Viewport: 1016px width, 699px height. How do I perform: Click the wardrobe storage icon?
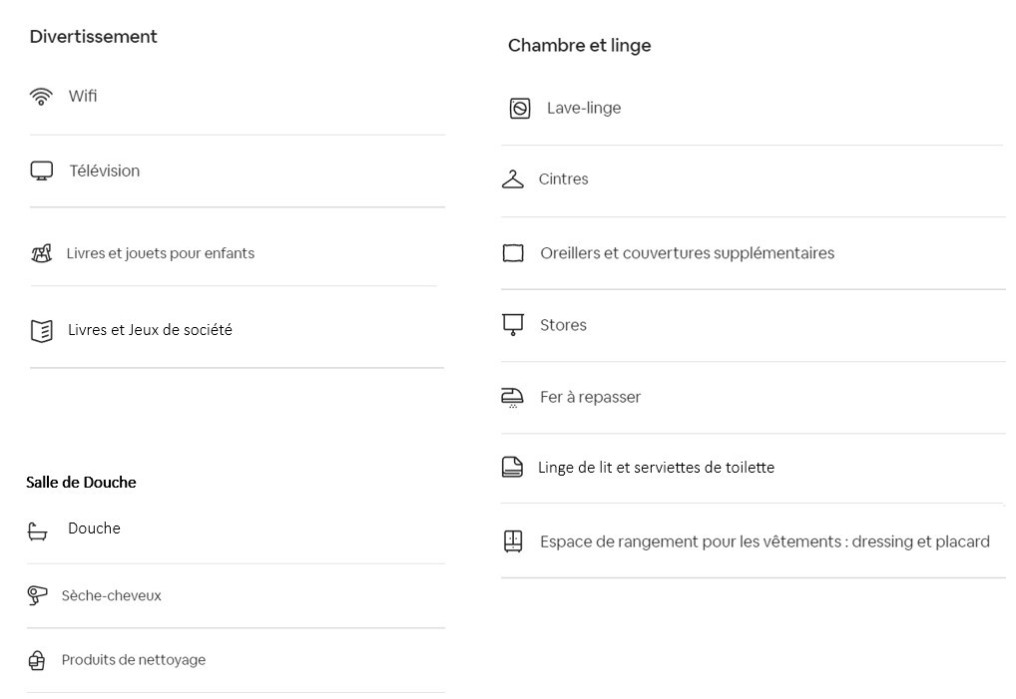pyautogui.click(x=513, y=542)
